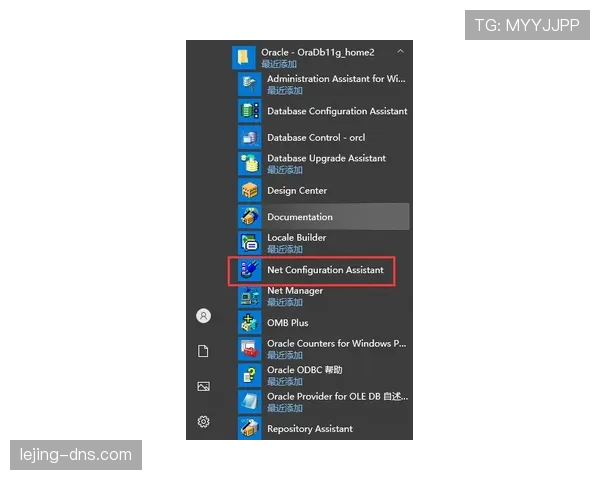Collapse the Oracle OraDb11g_home2 group chevron
600x480 pixels.
tap(400, 51)
